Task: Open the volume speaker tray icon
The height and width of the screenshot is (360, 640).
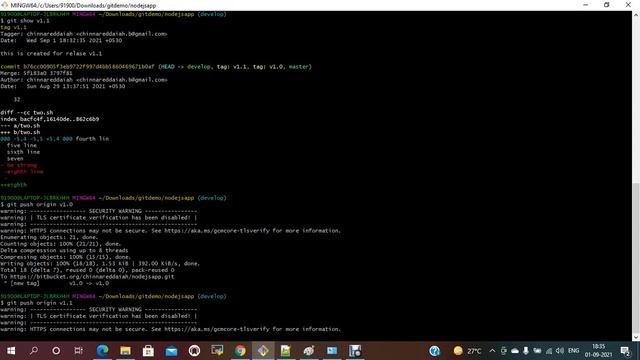Action: [560, 351]
